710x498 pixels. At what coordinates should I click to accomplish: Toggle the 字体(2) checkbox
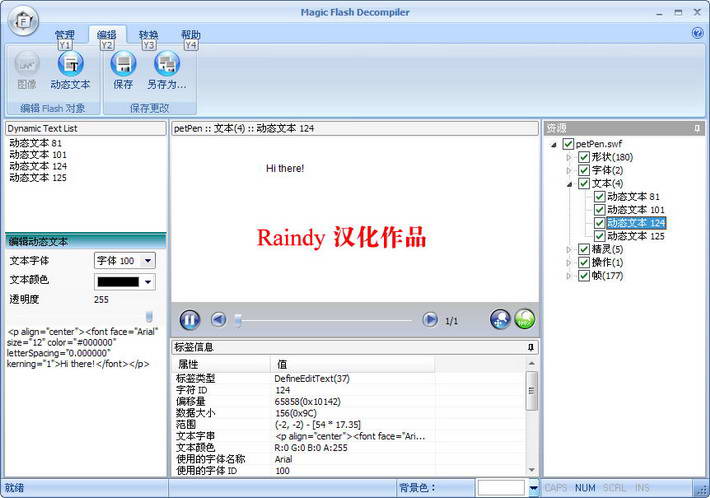coord(584,170)
